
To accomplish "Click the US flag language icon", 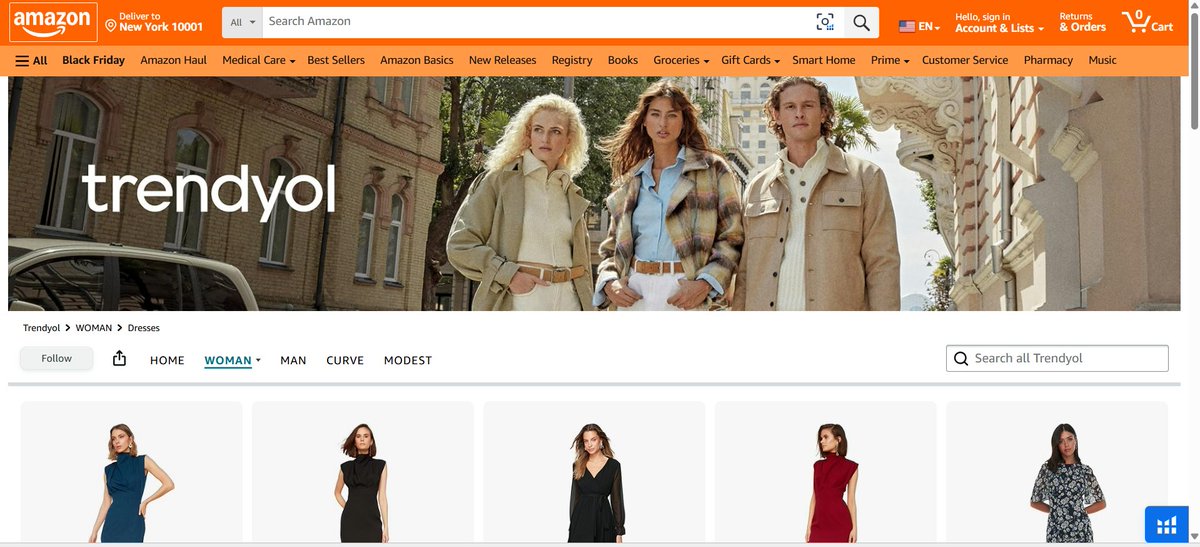I will 907,27.
